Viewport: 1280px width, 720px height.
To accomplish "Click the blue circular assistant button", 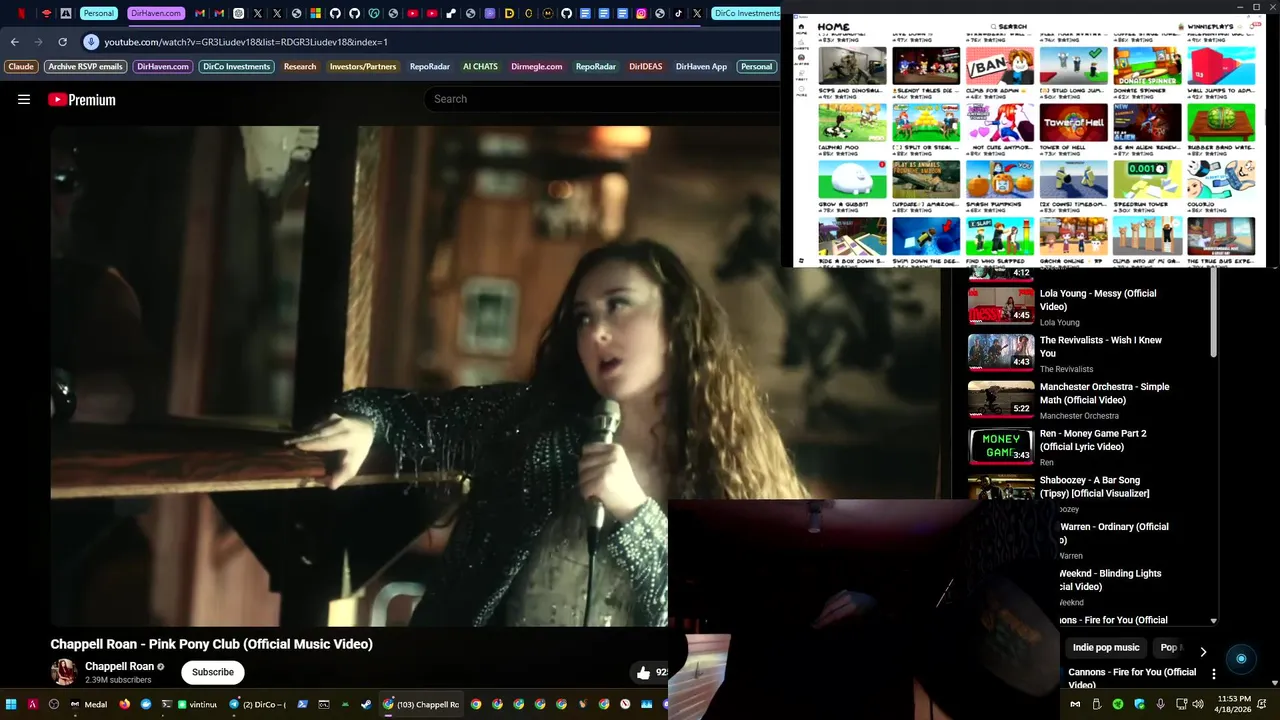I will [x=1241, y=659].
